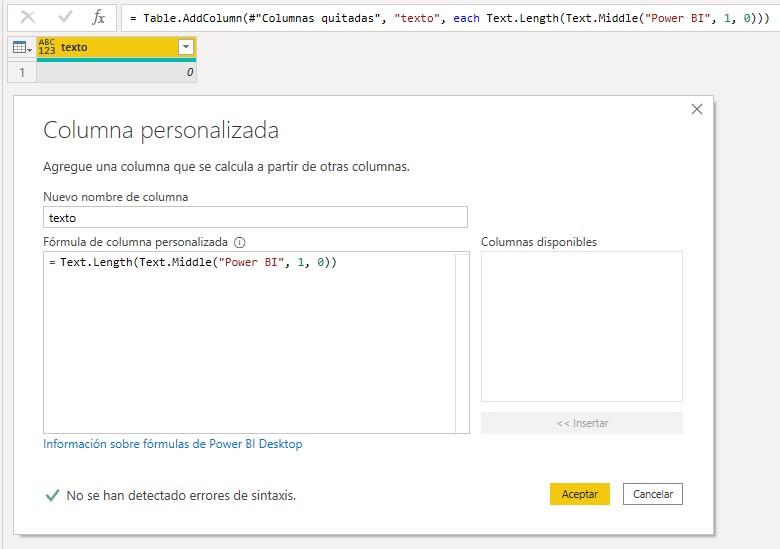Click the formula editor vertical scrollbar
The height and width of the screenshot is (549, 780).
tap(461, 340)
